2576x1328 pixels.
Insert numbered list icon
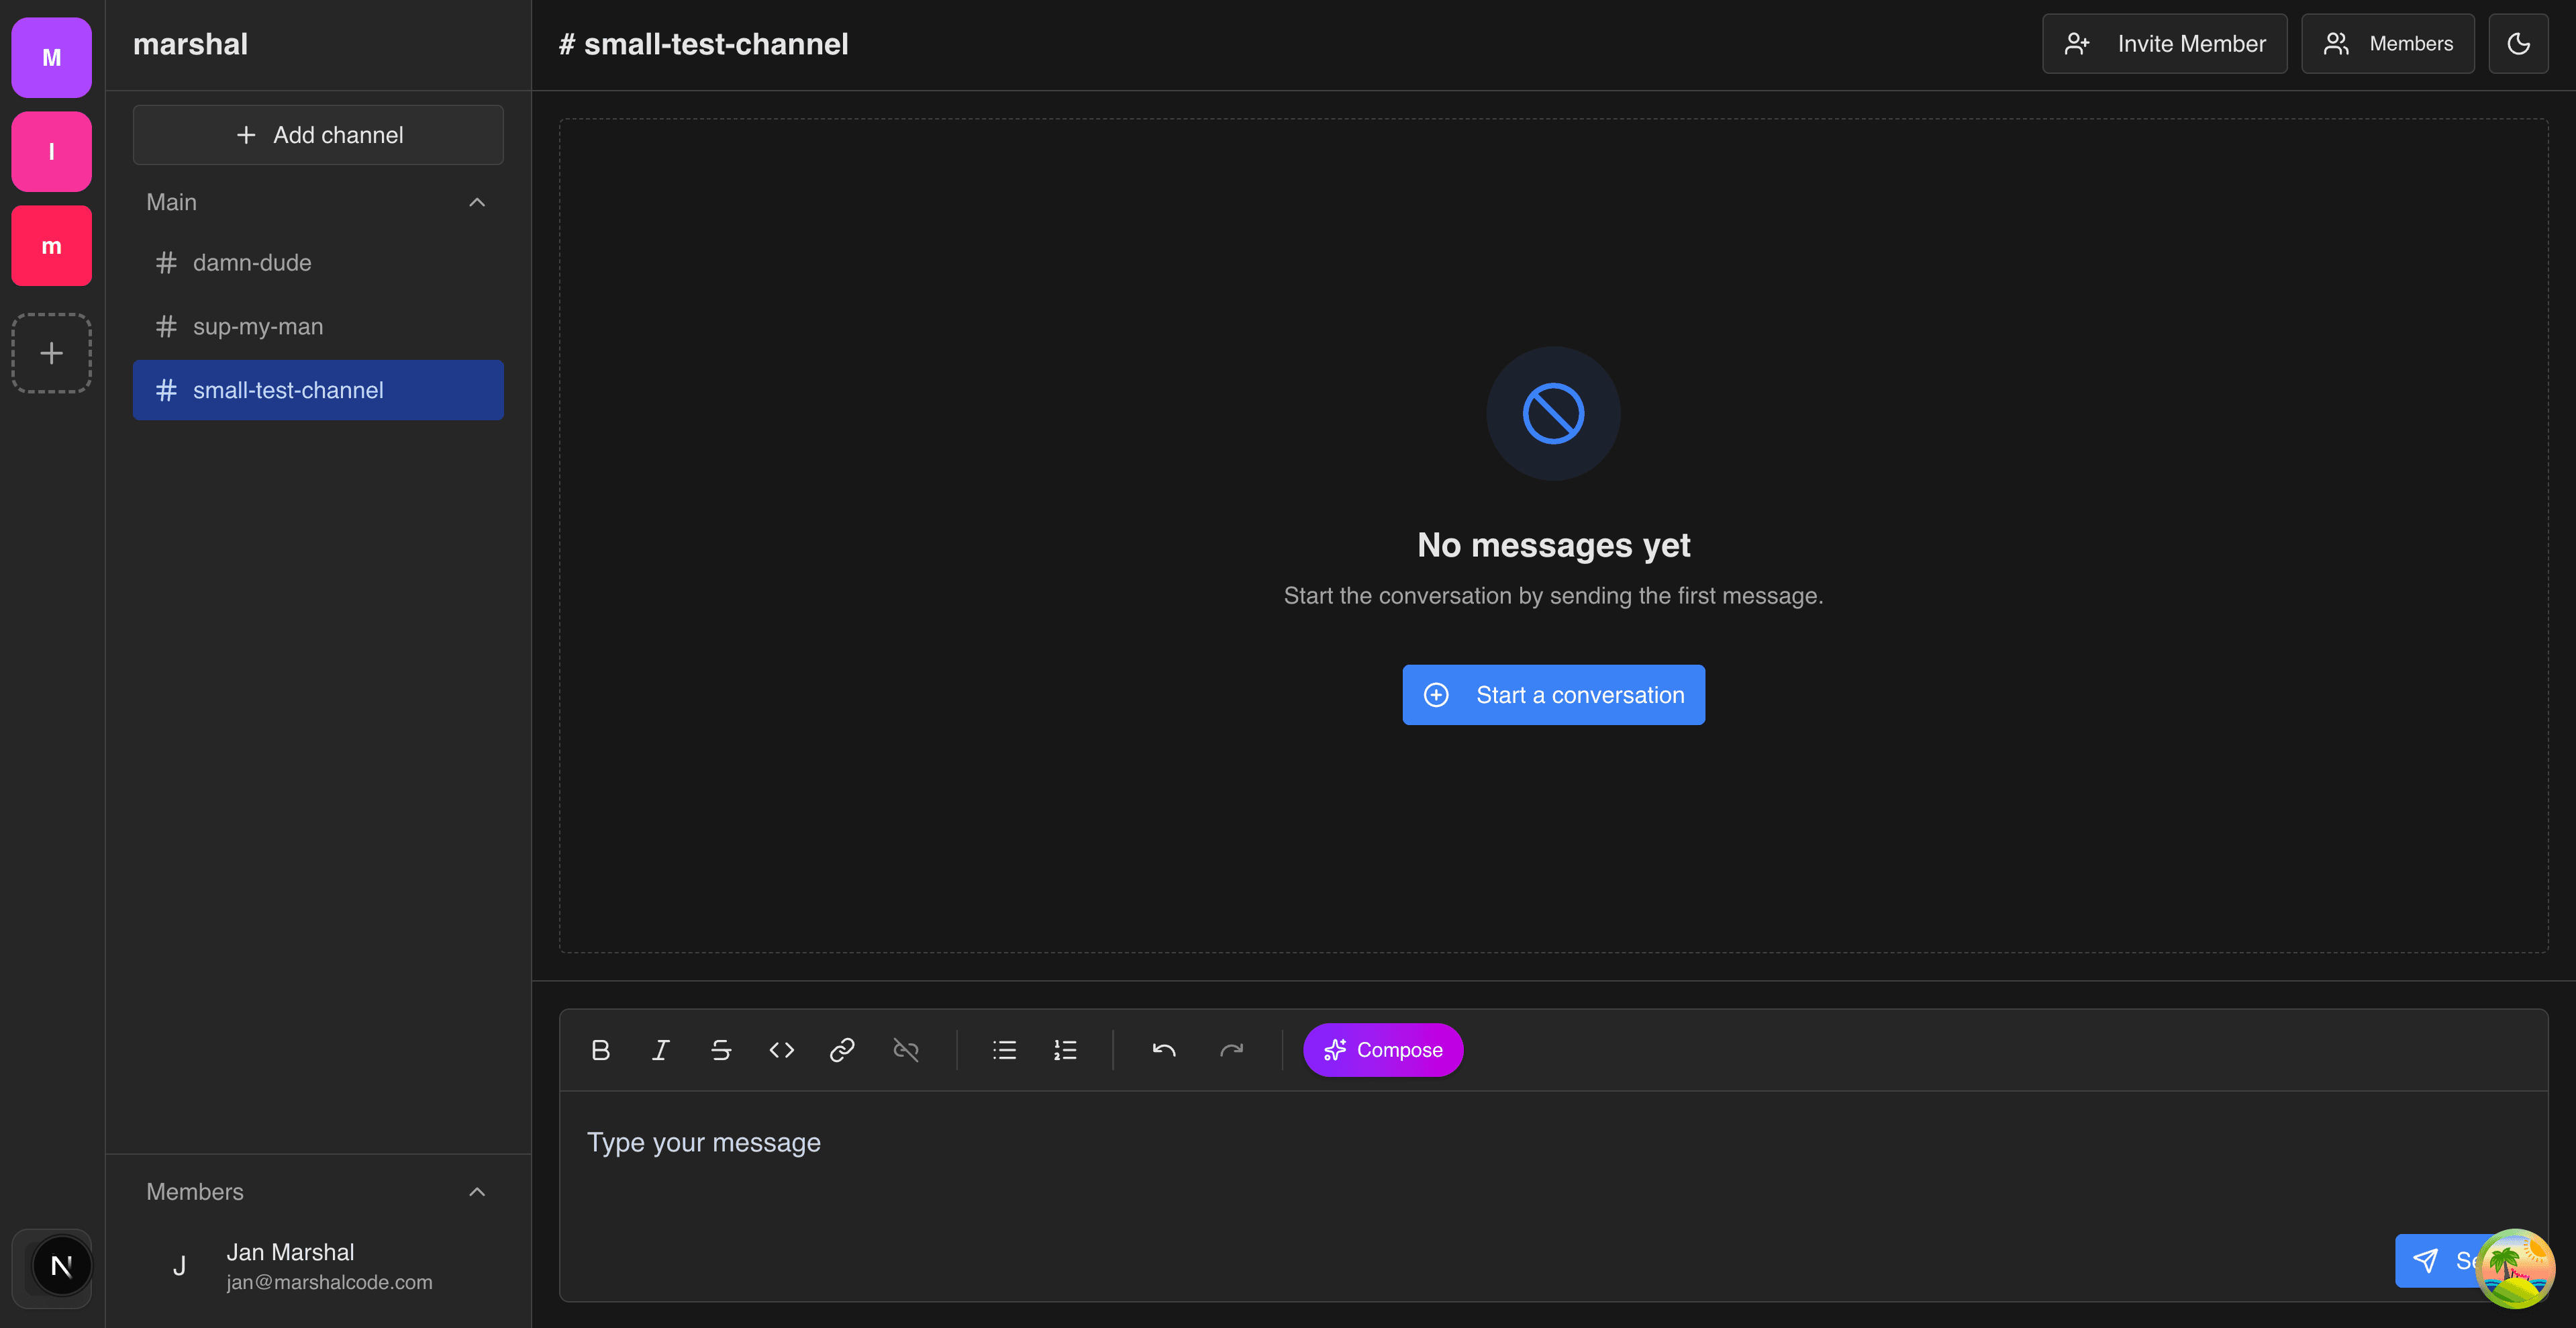1065,1050
